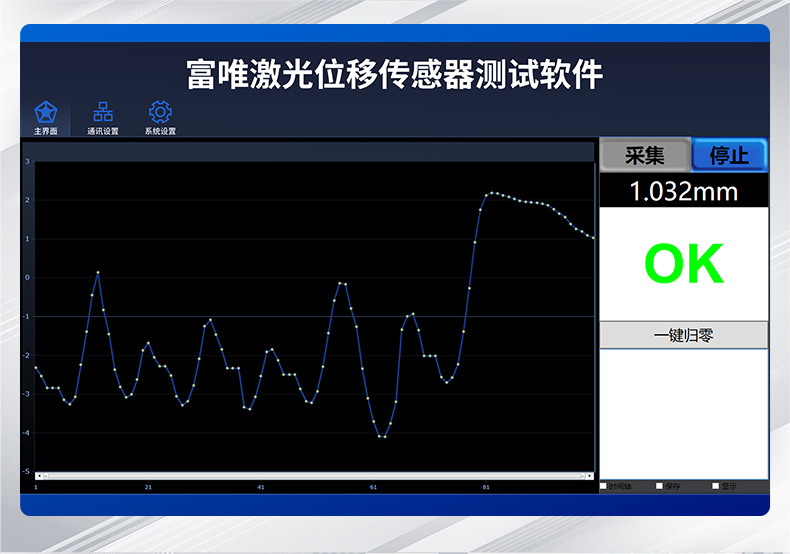This screenshot has height=554, width=790.
Task: Click the 一键归零 zero reset button
Action: point(684,335)
